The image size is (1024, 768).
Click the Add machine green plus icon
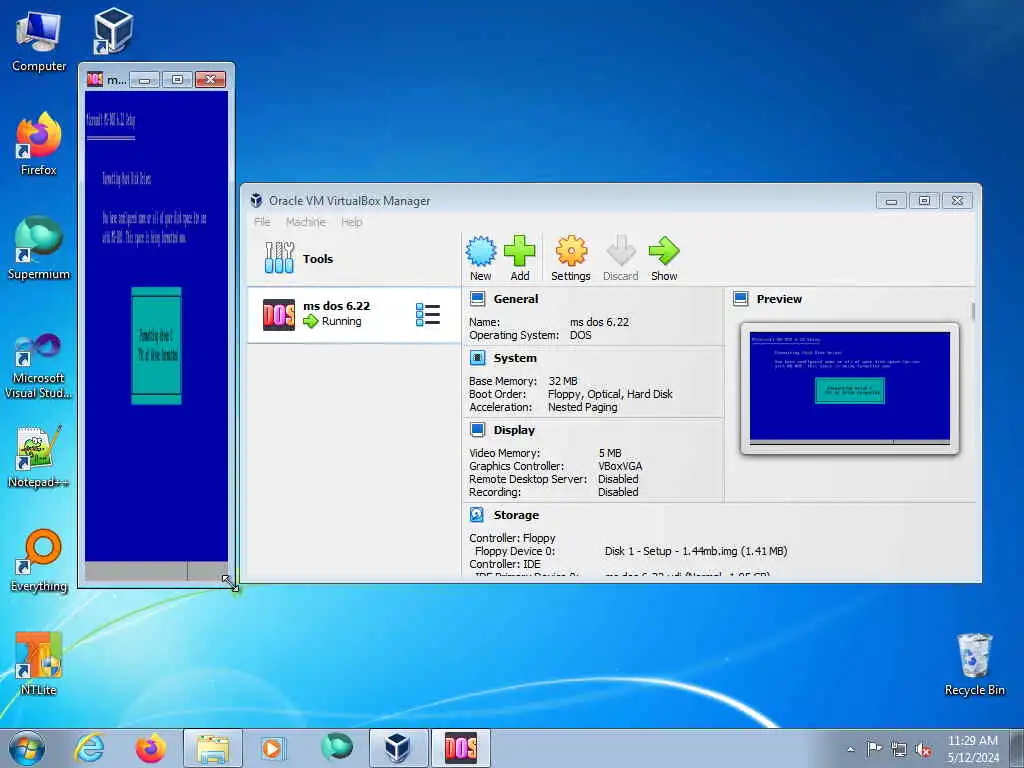tap(520, 251)
